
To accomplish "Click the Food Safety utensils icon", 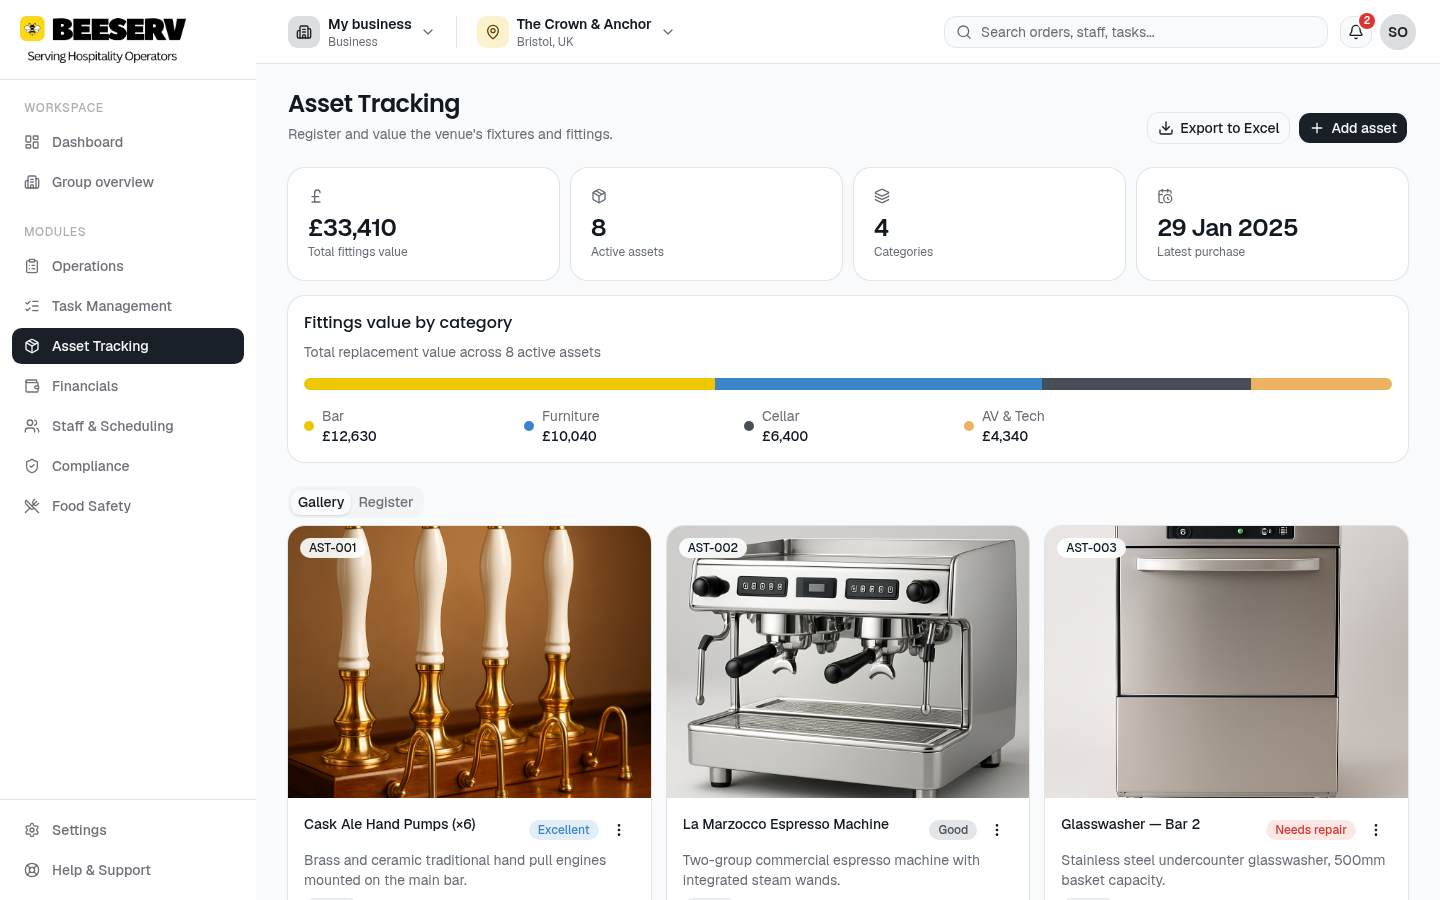I will click(32, 506).
